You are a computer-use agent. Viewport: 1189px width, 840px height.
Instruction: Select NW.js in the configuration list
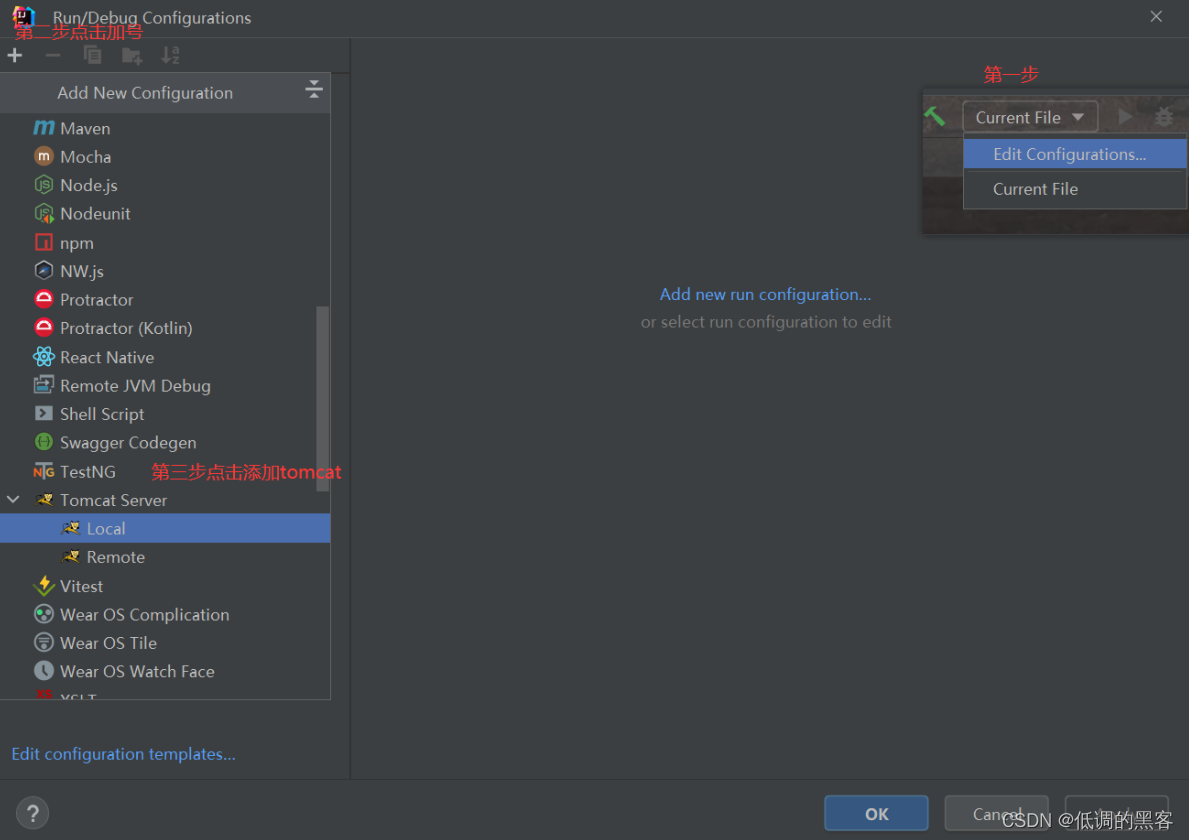165,271
